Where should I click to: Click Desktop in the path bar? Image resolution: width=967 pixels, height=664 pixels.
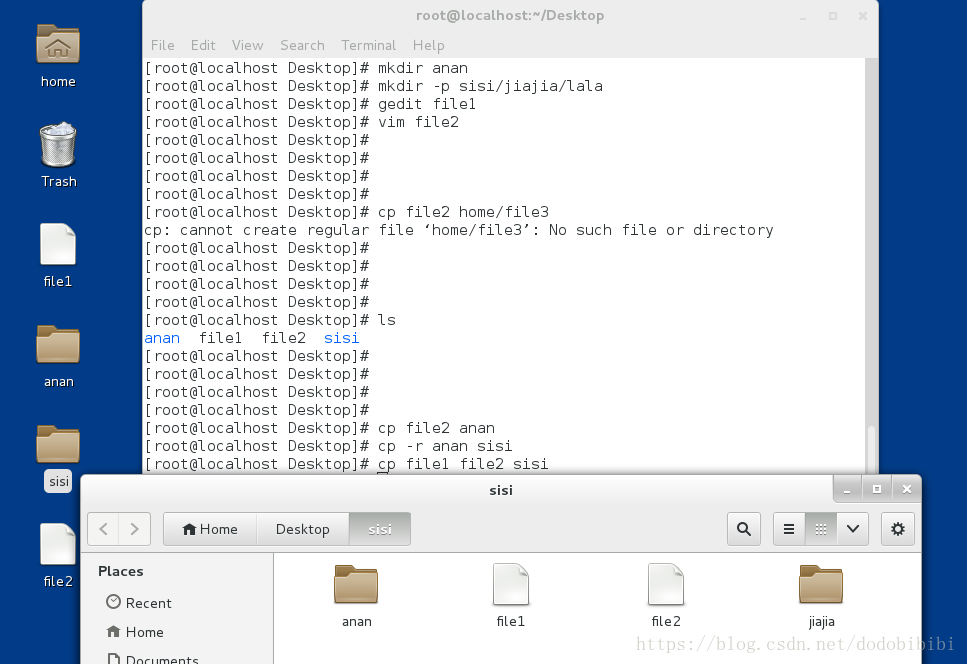click(x=303, y=529)
